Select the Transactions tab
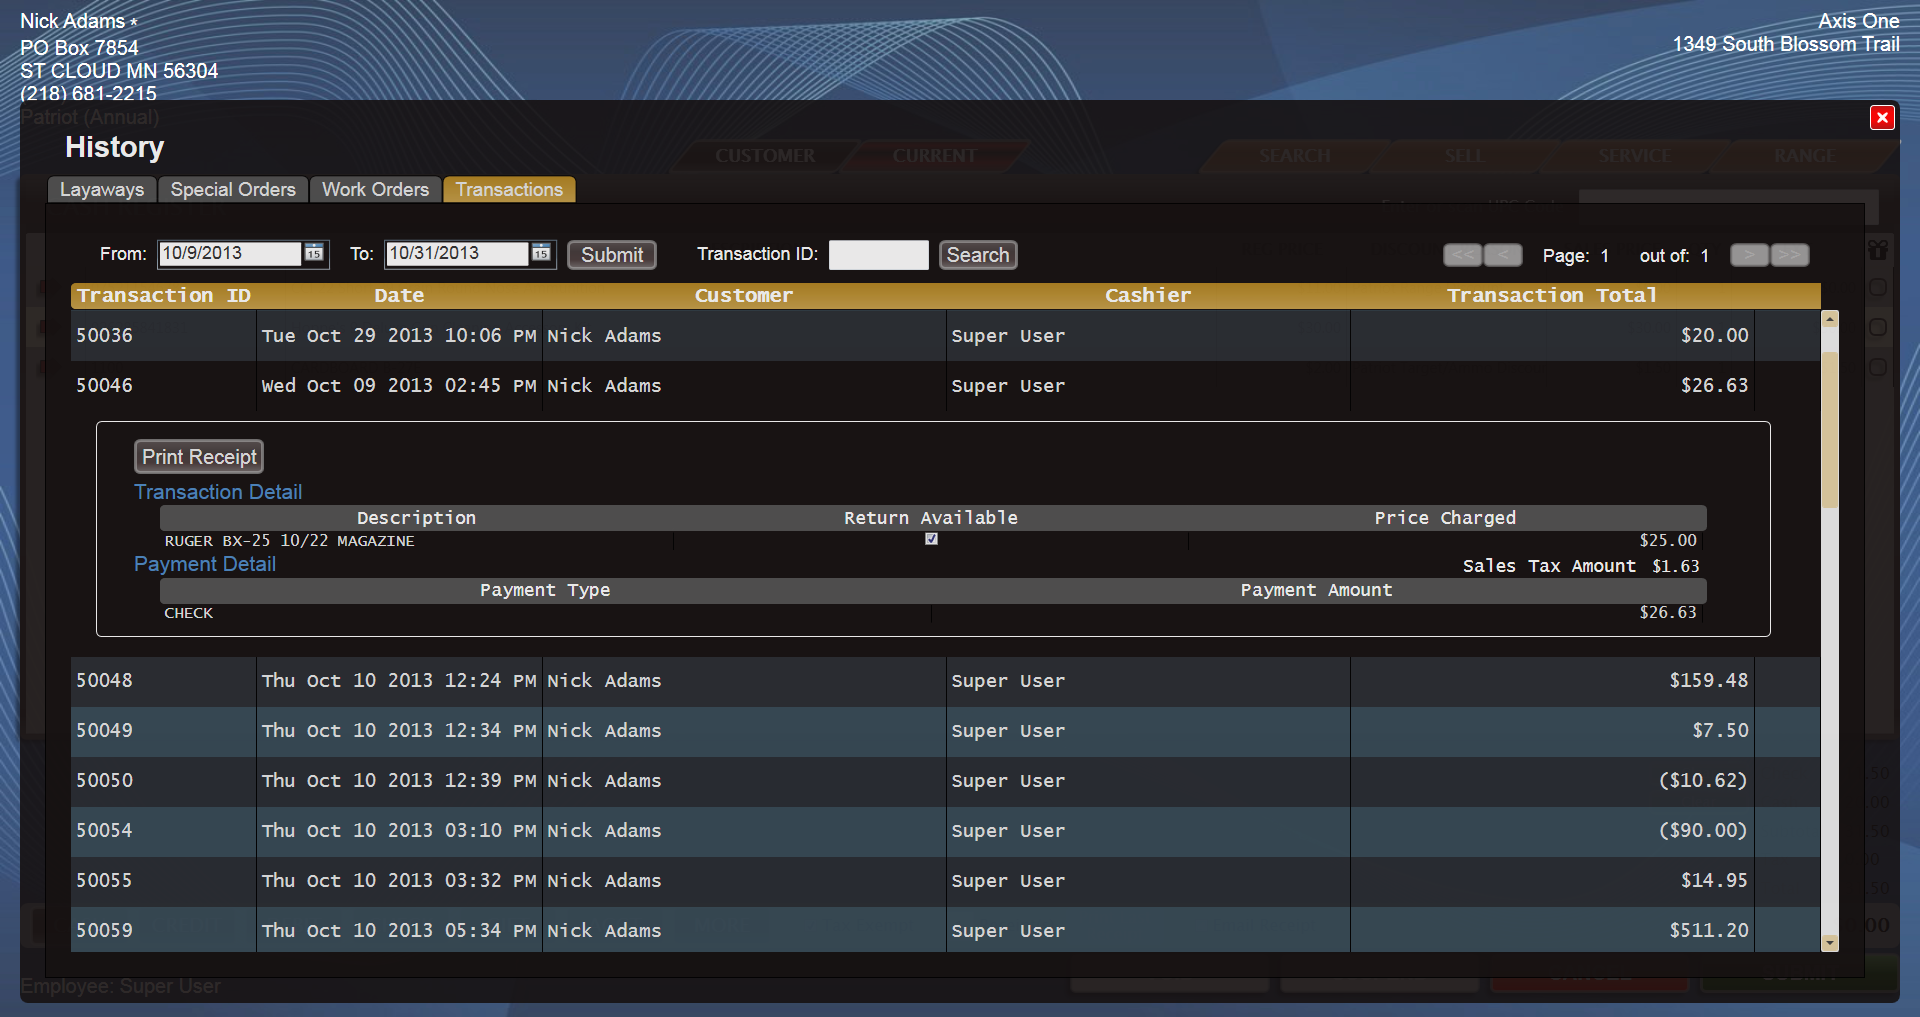 tap(509, 190)
